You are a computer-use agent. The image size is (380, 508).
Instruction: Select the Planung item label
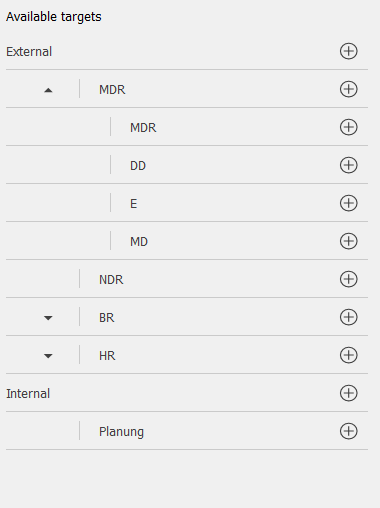tap(121, 432)
